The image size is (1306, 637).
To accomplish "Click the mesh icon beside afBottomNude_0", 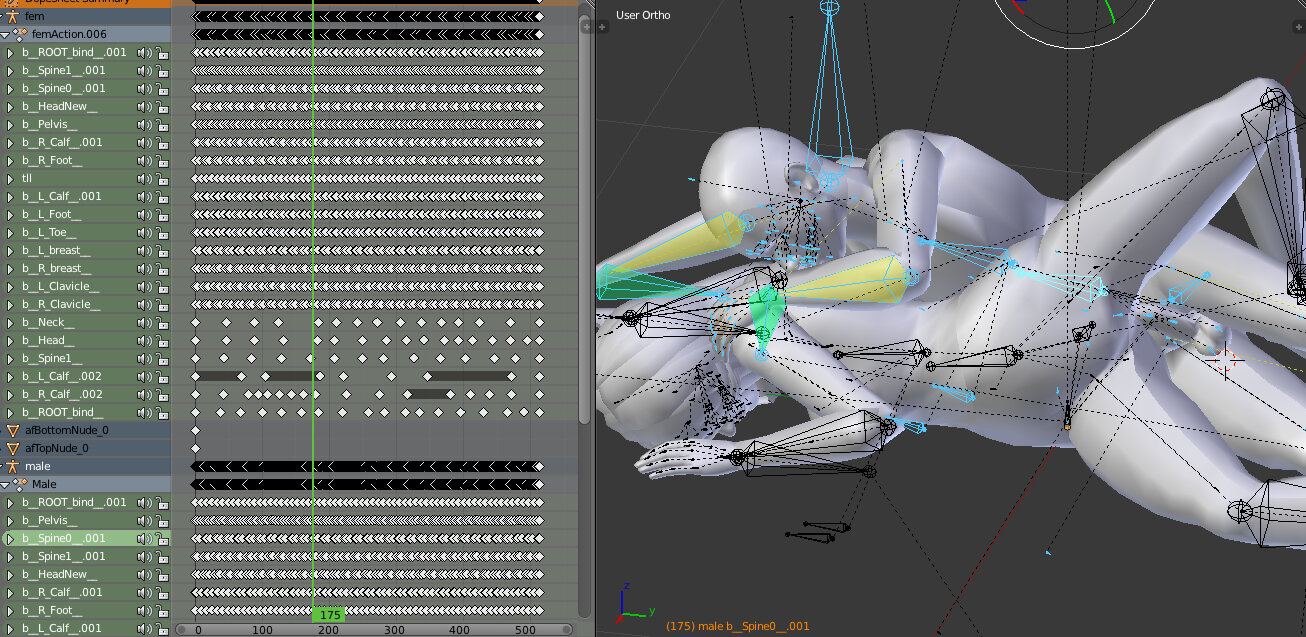I will 13,430.
